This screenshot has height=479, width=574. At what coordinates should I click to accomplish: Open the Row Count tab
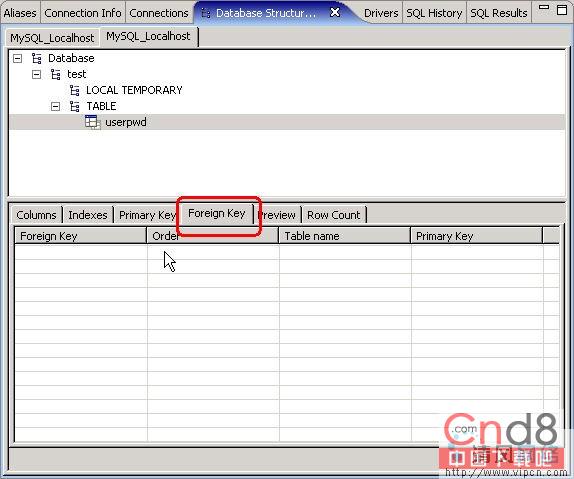click(334, 215)
